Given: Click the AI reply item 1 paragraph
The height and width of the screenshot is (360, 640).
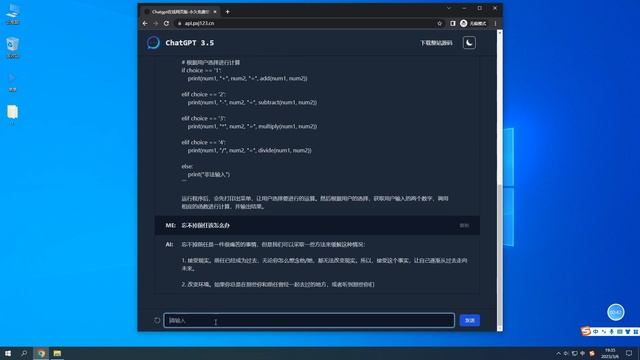Looking at the screenshot, I should [324, 264].
